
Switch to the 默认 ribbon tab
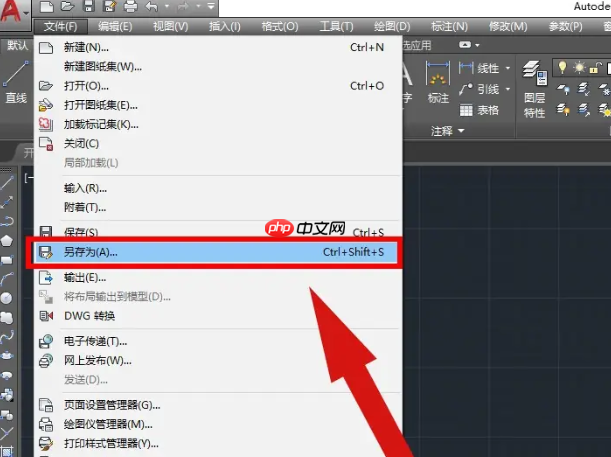pyautogui.click(x=18, y=46)
